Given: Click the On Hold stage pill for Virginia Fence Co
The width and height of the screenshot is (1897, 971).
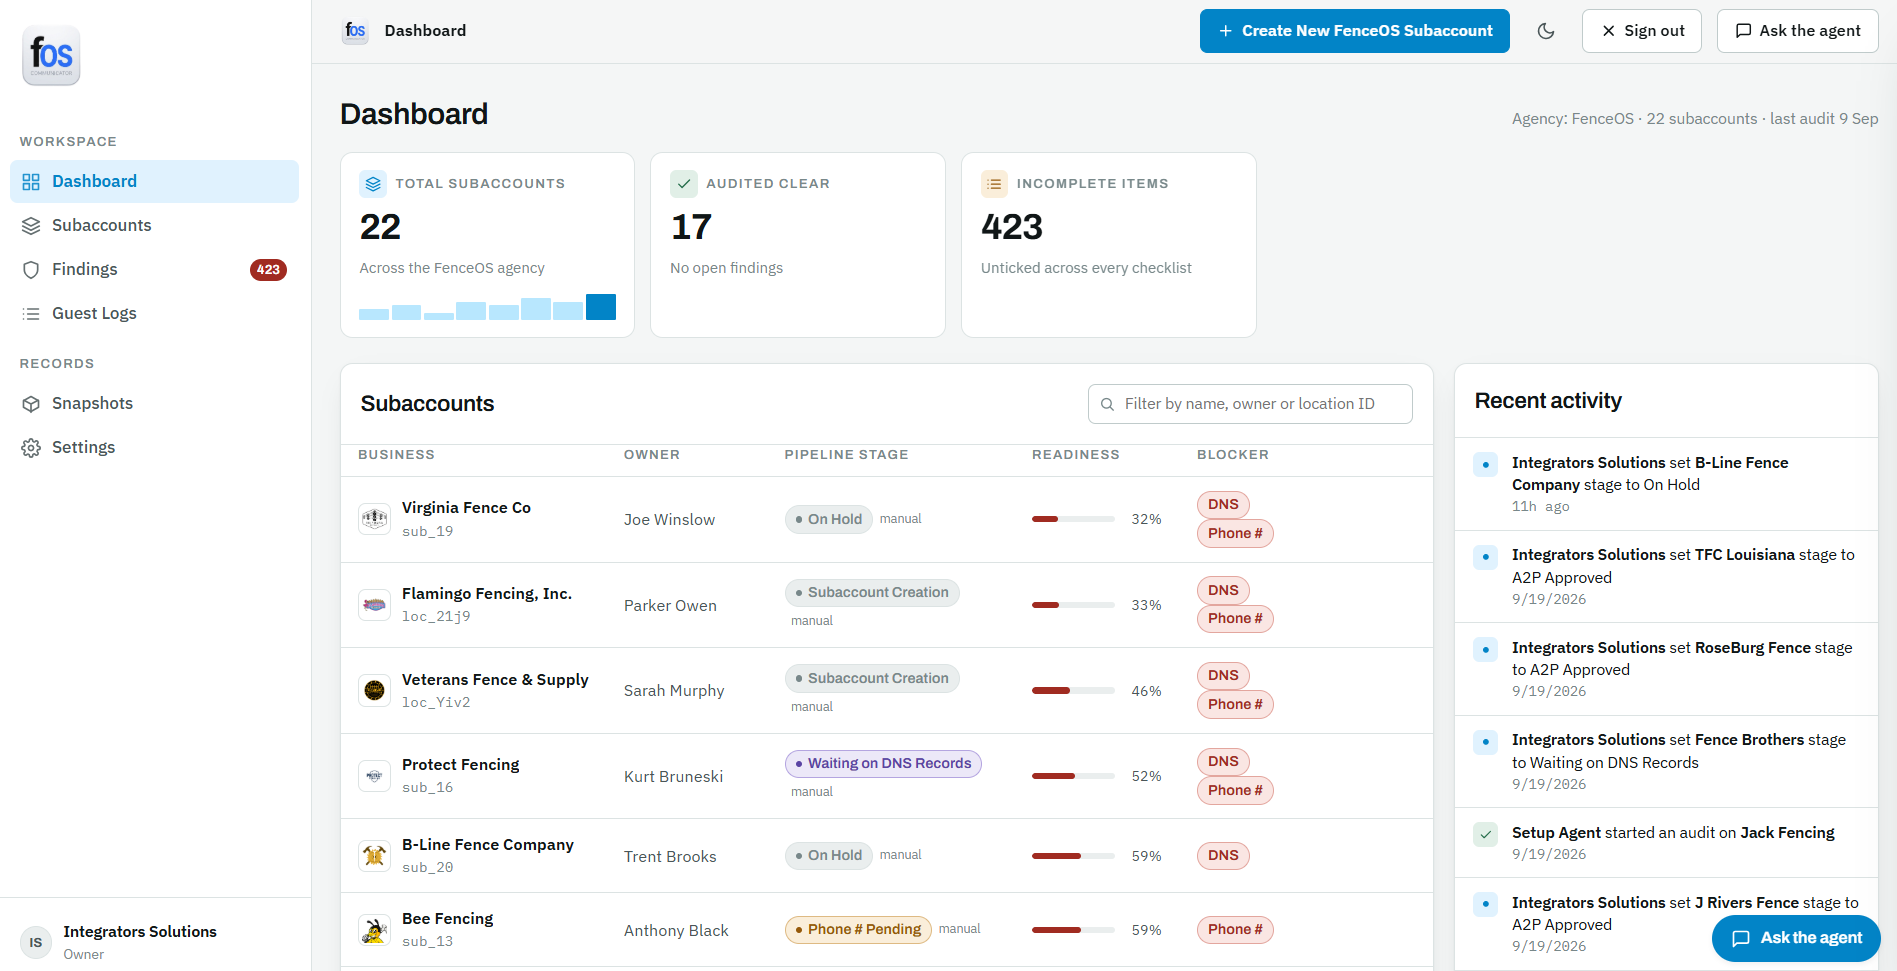Looking at the screenshot, I should [829, 519].
